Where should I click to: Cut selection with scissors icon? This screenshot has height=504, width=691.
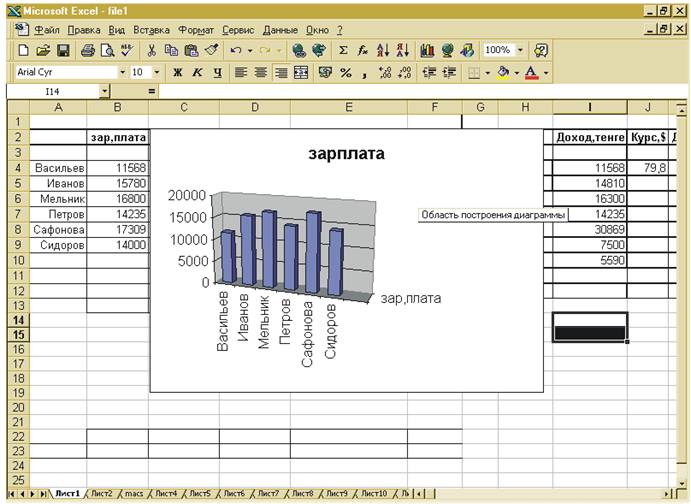tap(152, 51)
